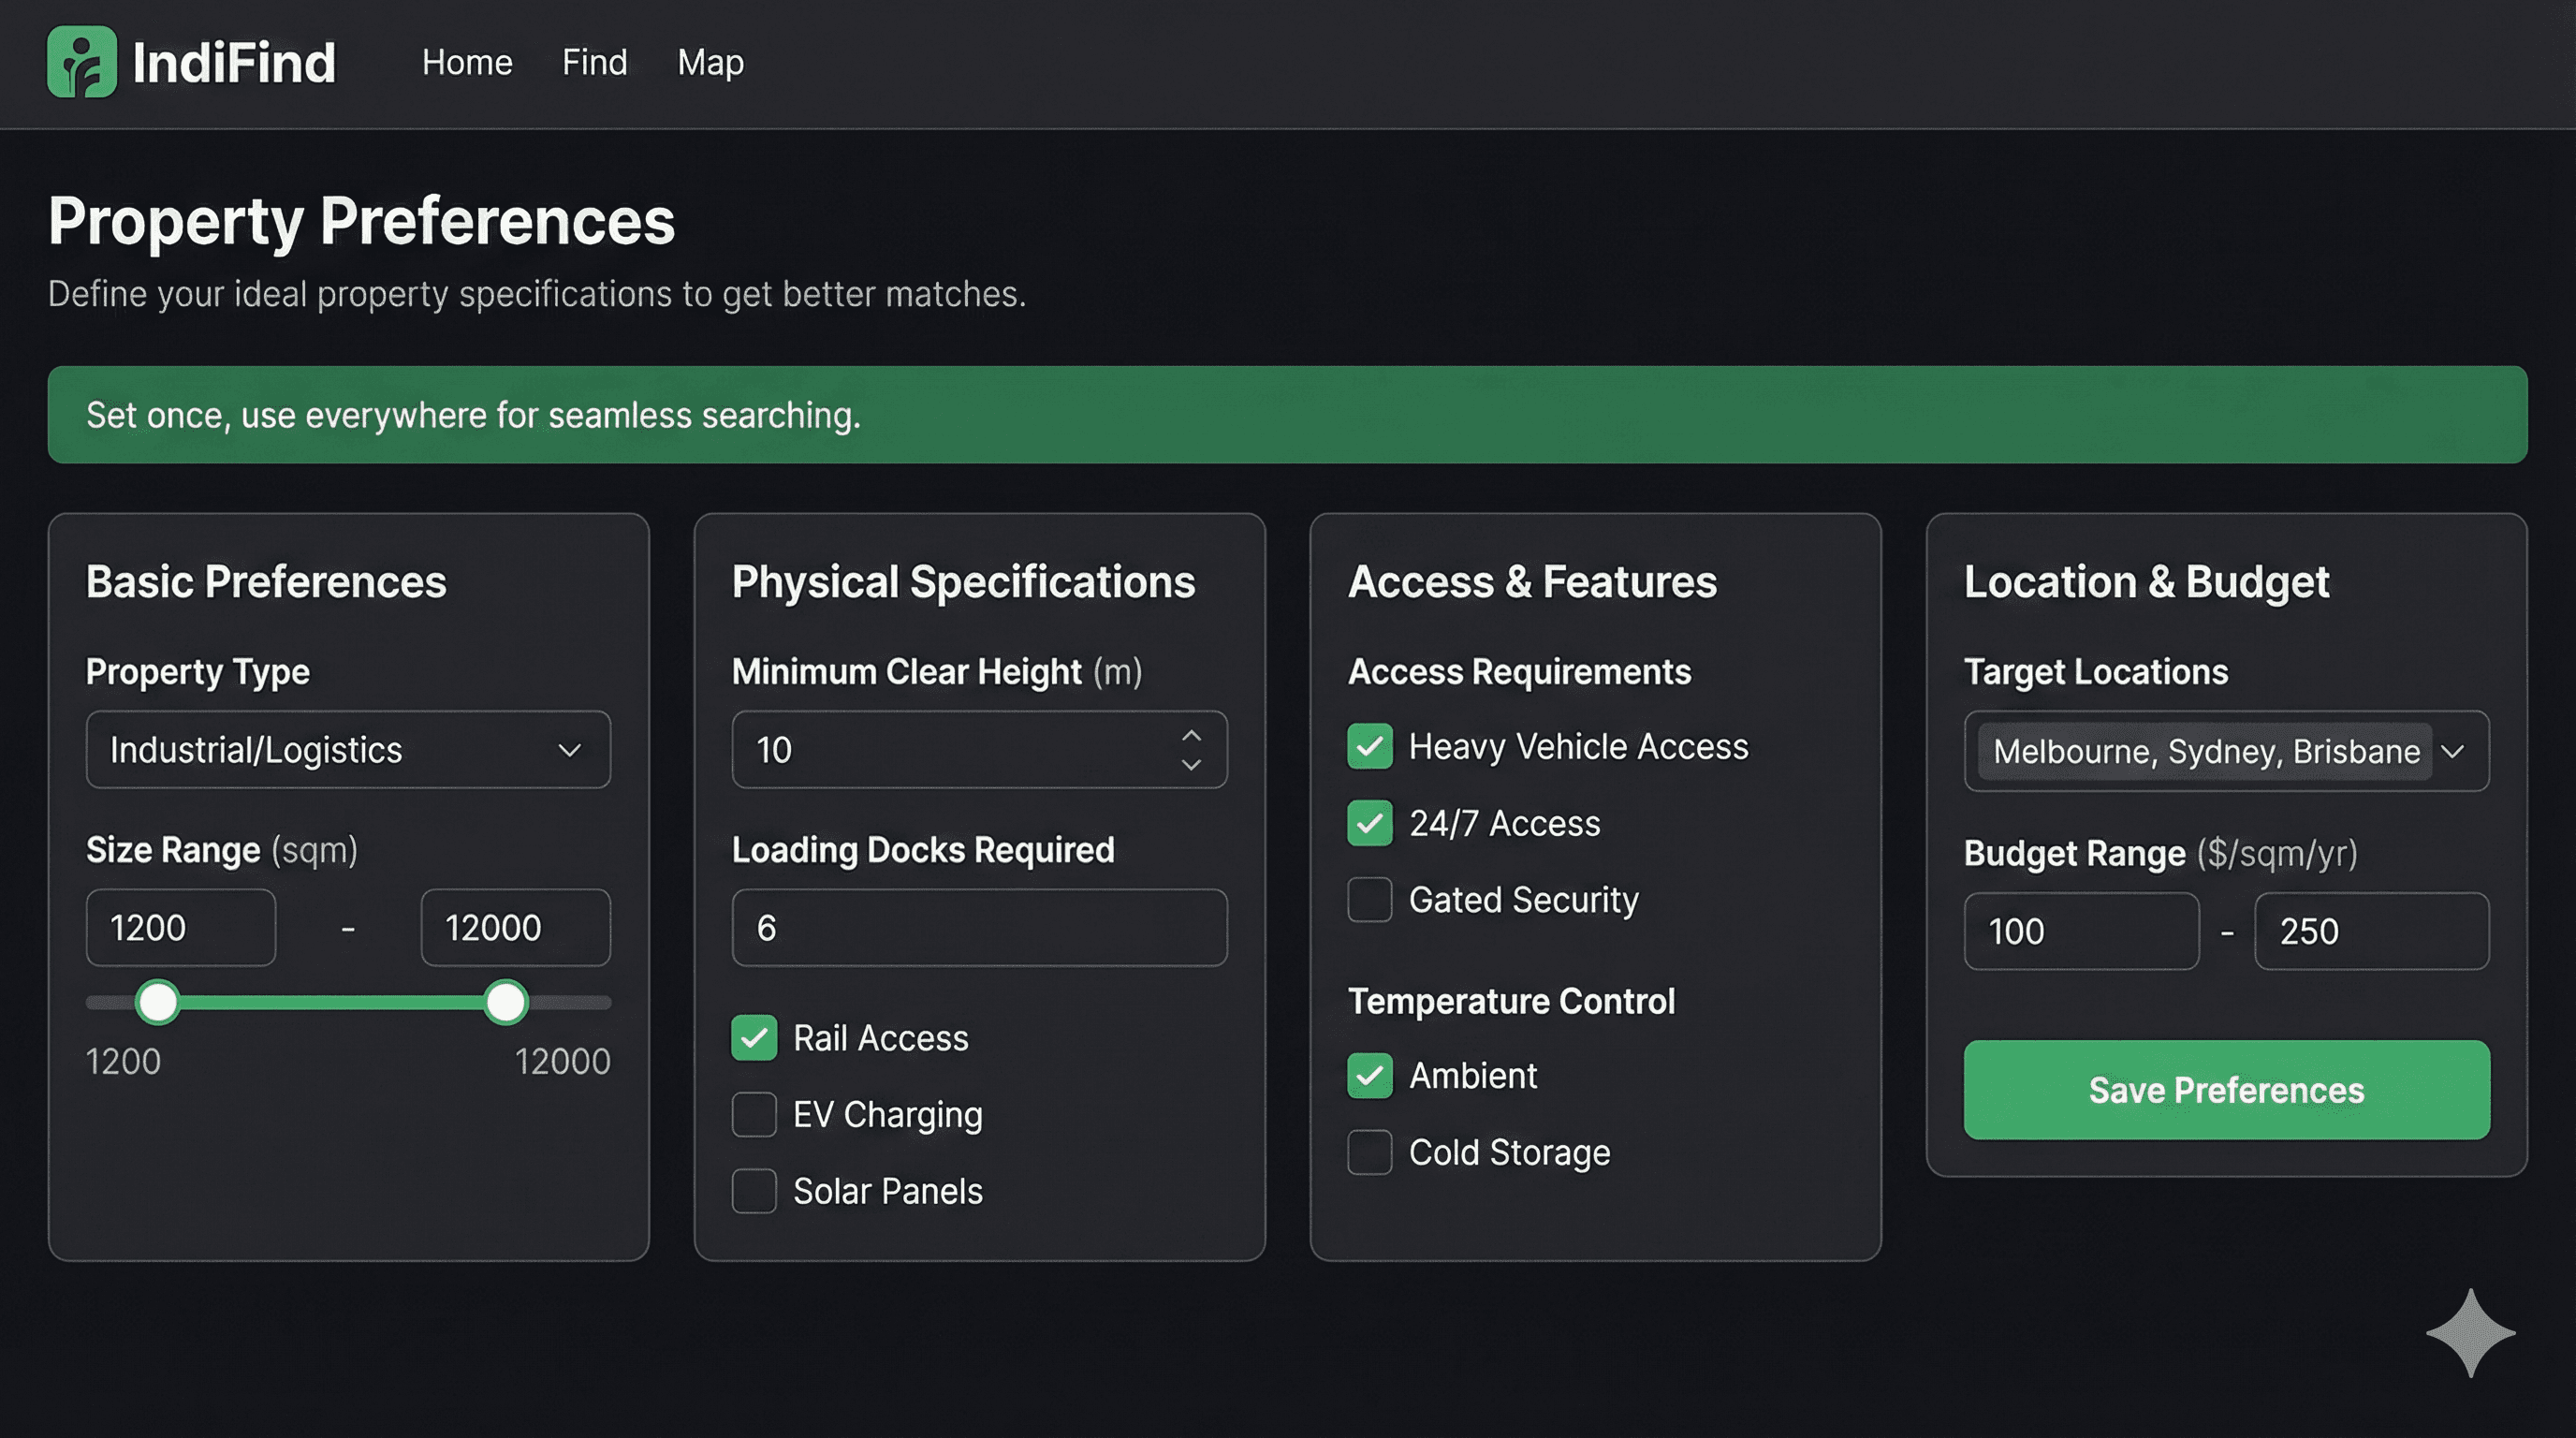This screenshot has height=1438, width=2576.
Task: Open the Property Type dropdown
Action: 348,749
